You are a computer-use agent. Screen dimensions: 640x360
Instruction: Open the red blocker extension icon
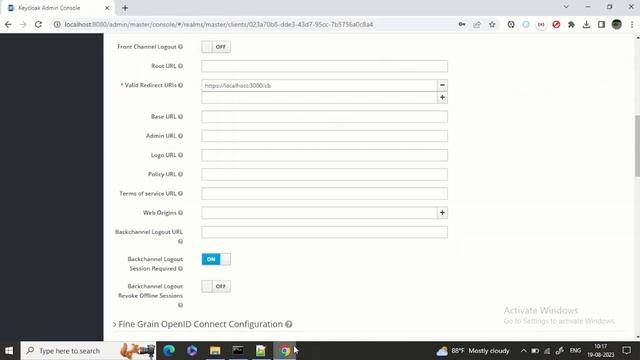coord(556,24)
